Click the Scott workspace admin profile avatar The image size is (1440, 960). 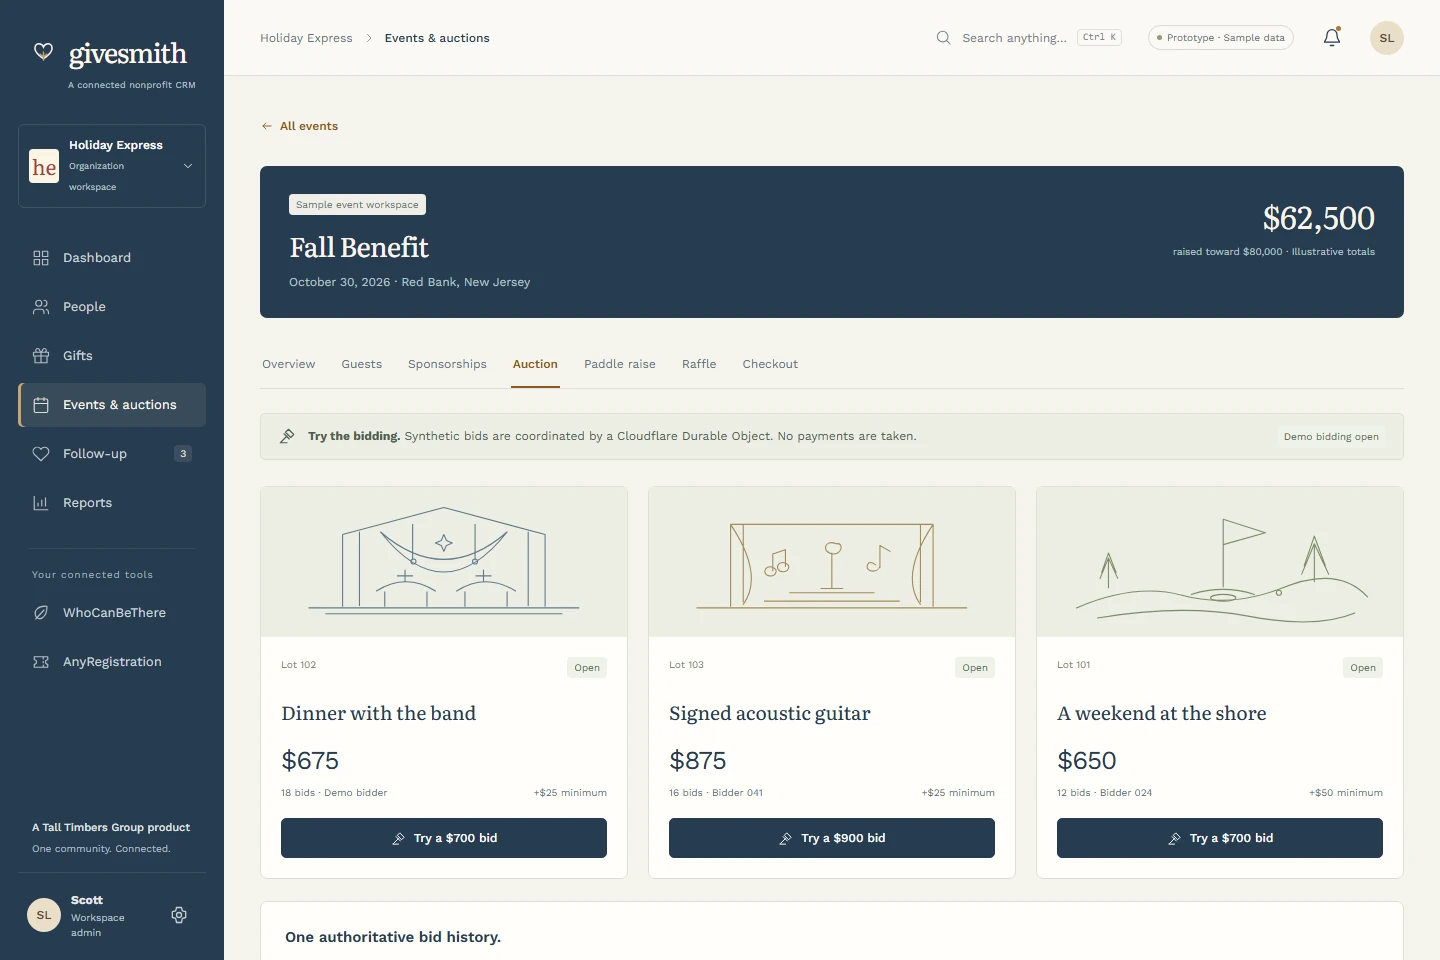pyautogui.click(x=44, y=915)
